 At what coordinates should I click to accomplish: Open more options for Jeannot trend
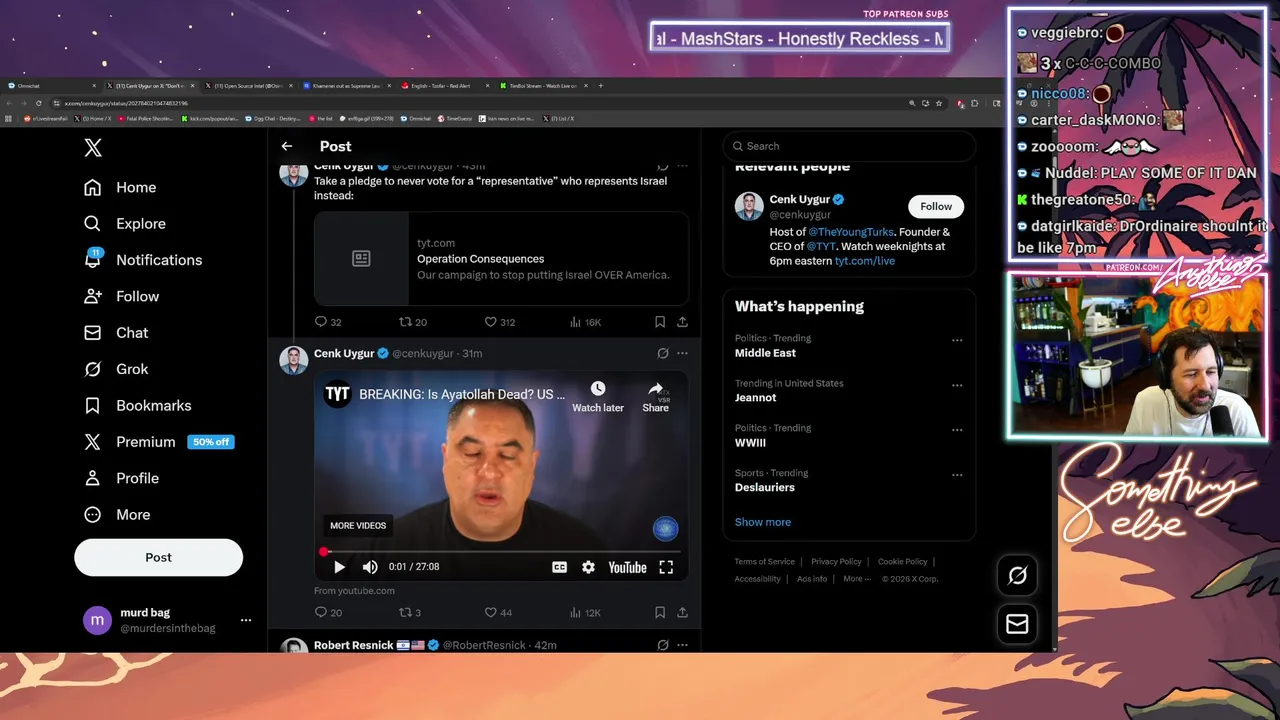pyautogui.click(x=957, y=385)
